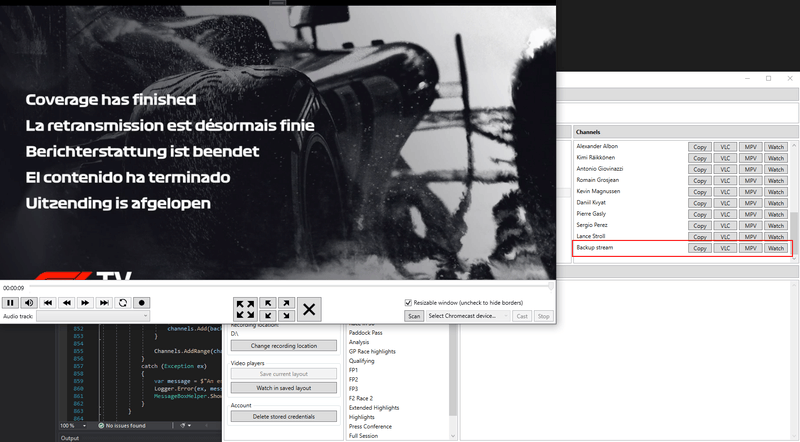800x442 pixels.
Task: Open Pierre Gasly in VLC
Action: pyautogui.click(x=725, y=214)
